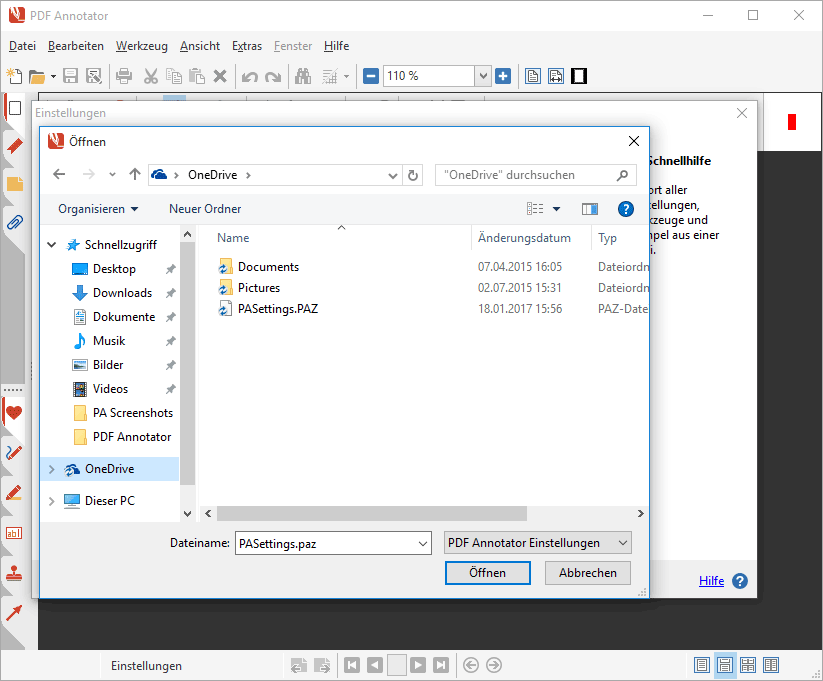Click the Print icon in toolbar
Screen dimensions: 823x681
pyautogui.click(x=124, y=76)
